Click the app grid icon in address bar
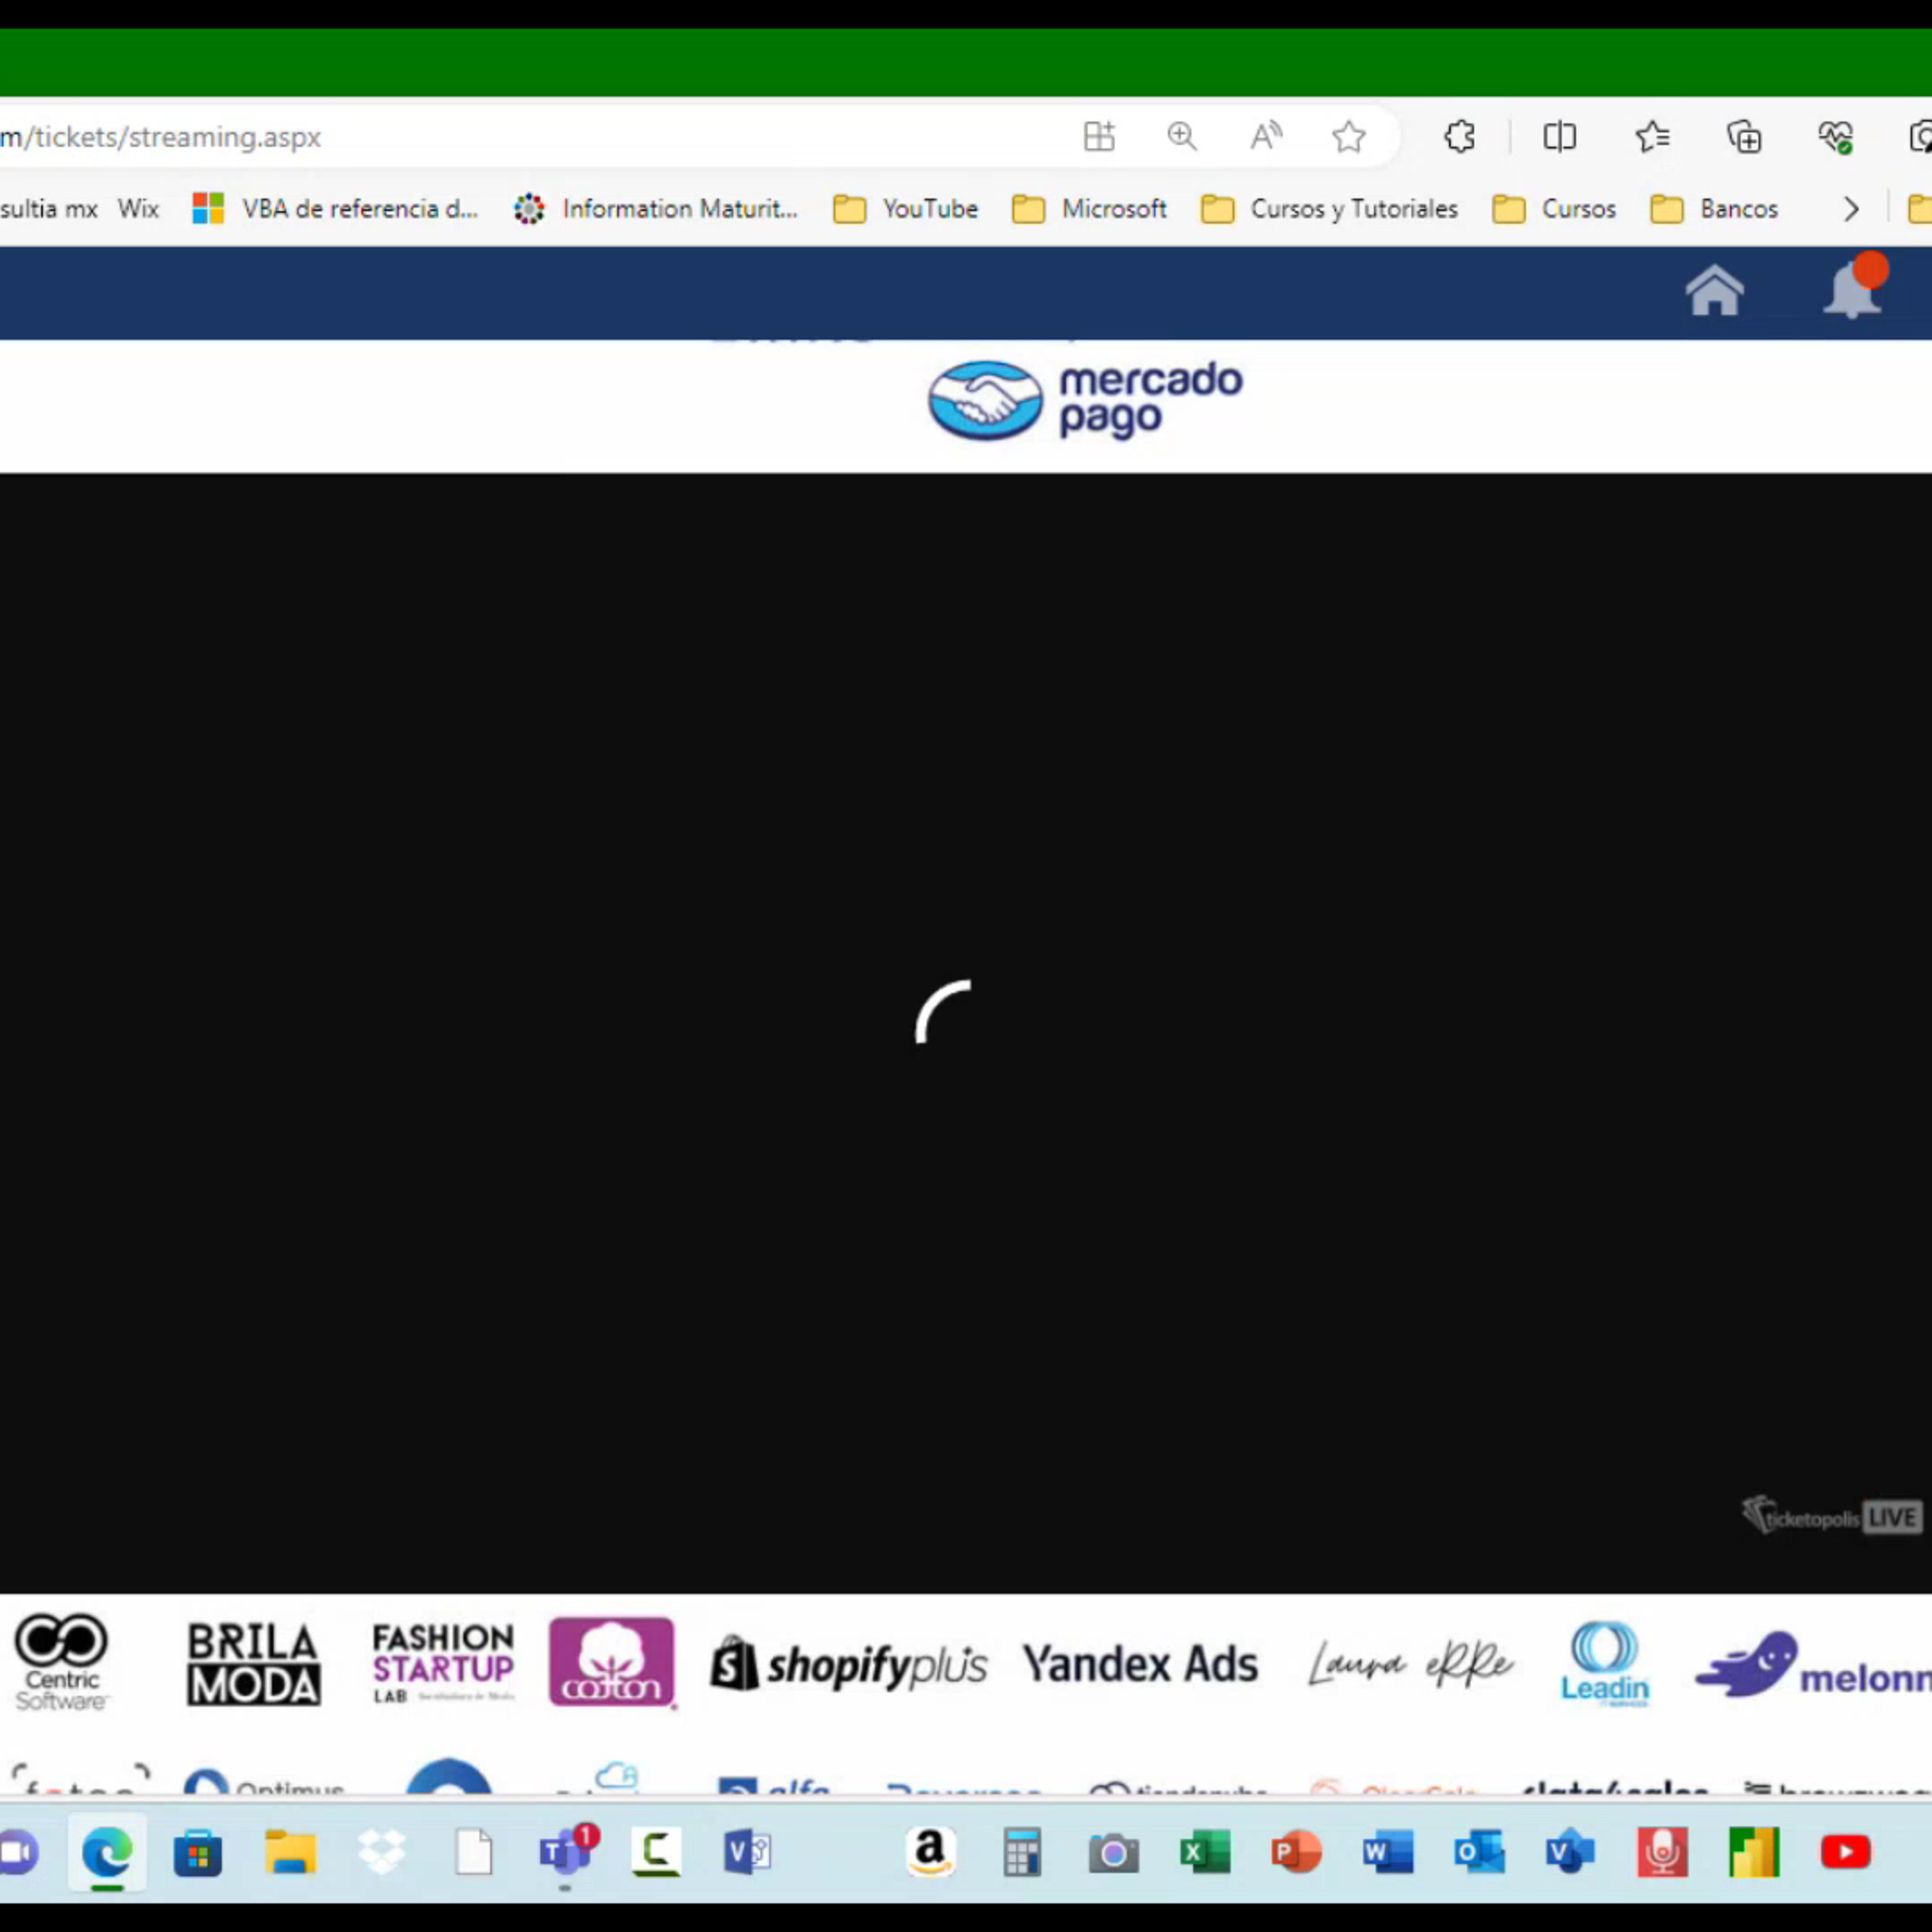This screenshot has width=1932, height=1932. [x=1099, y=136]
